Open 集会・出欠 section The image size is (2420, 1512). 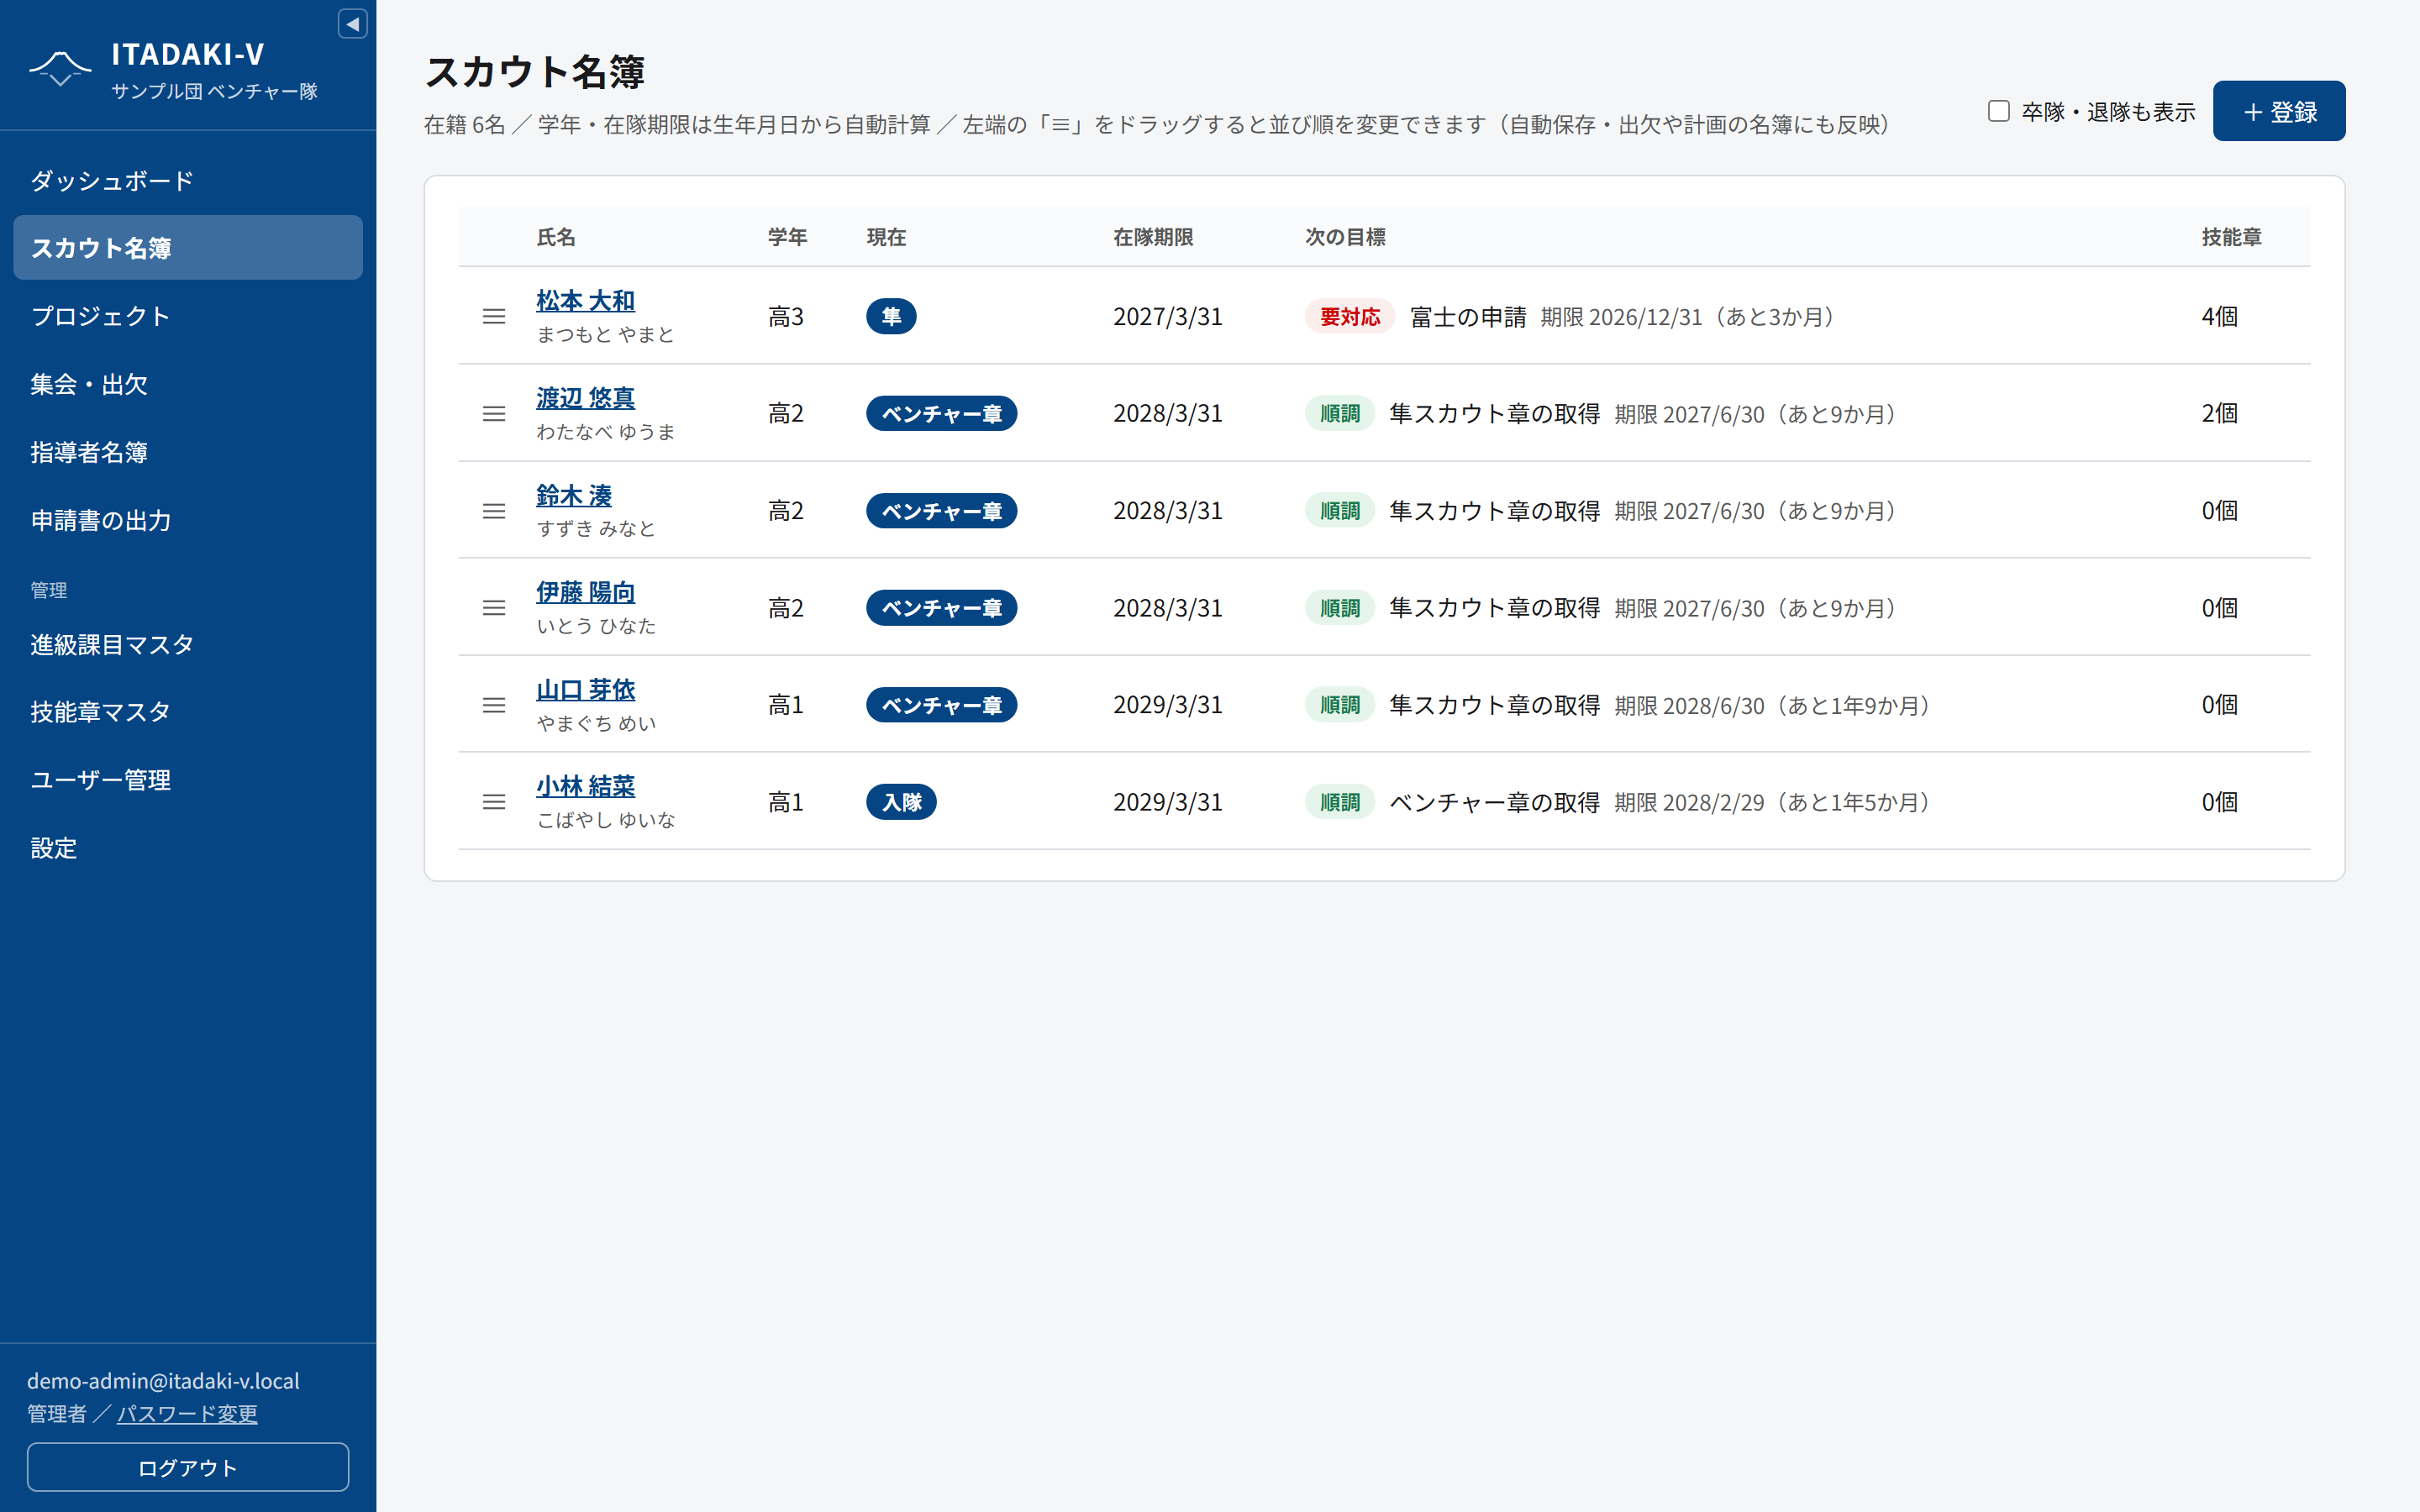point(188,384)
